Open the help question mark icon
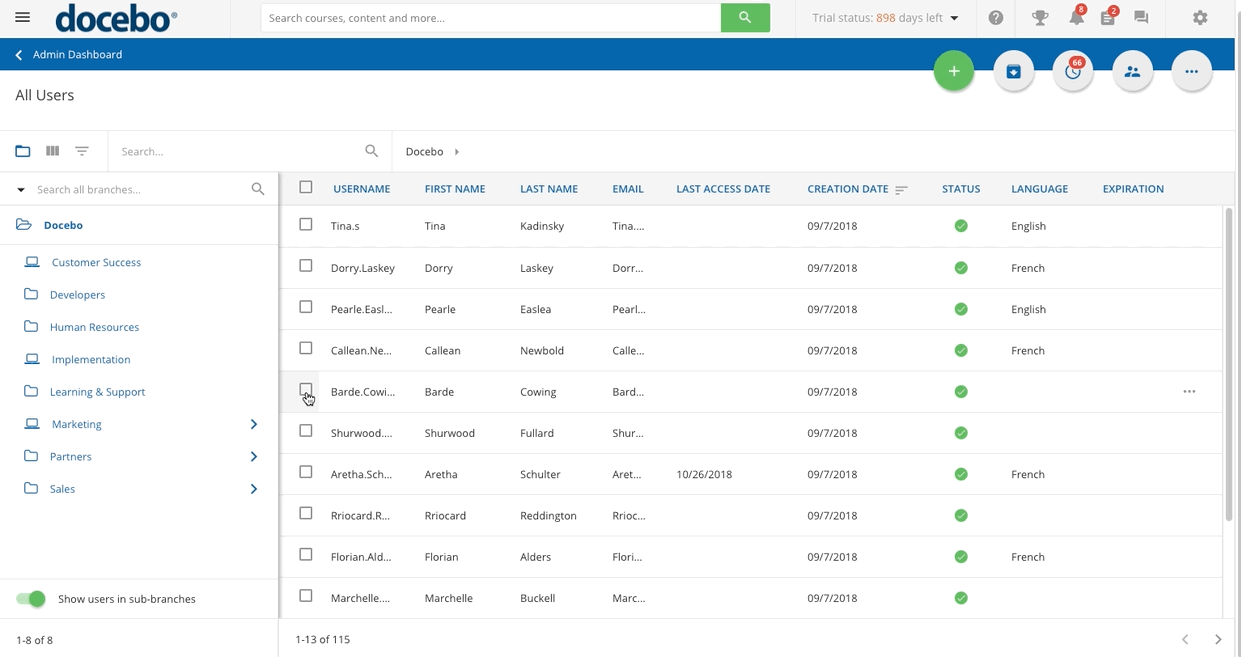 pos(996,18)
